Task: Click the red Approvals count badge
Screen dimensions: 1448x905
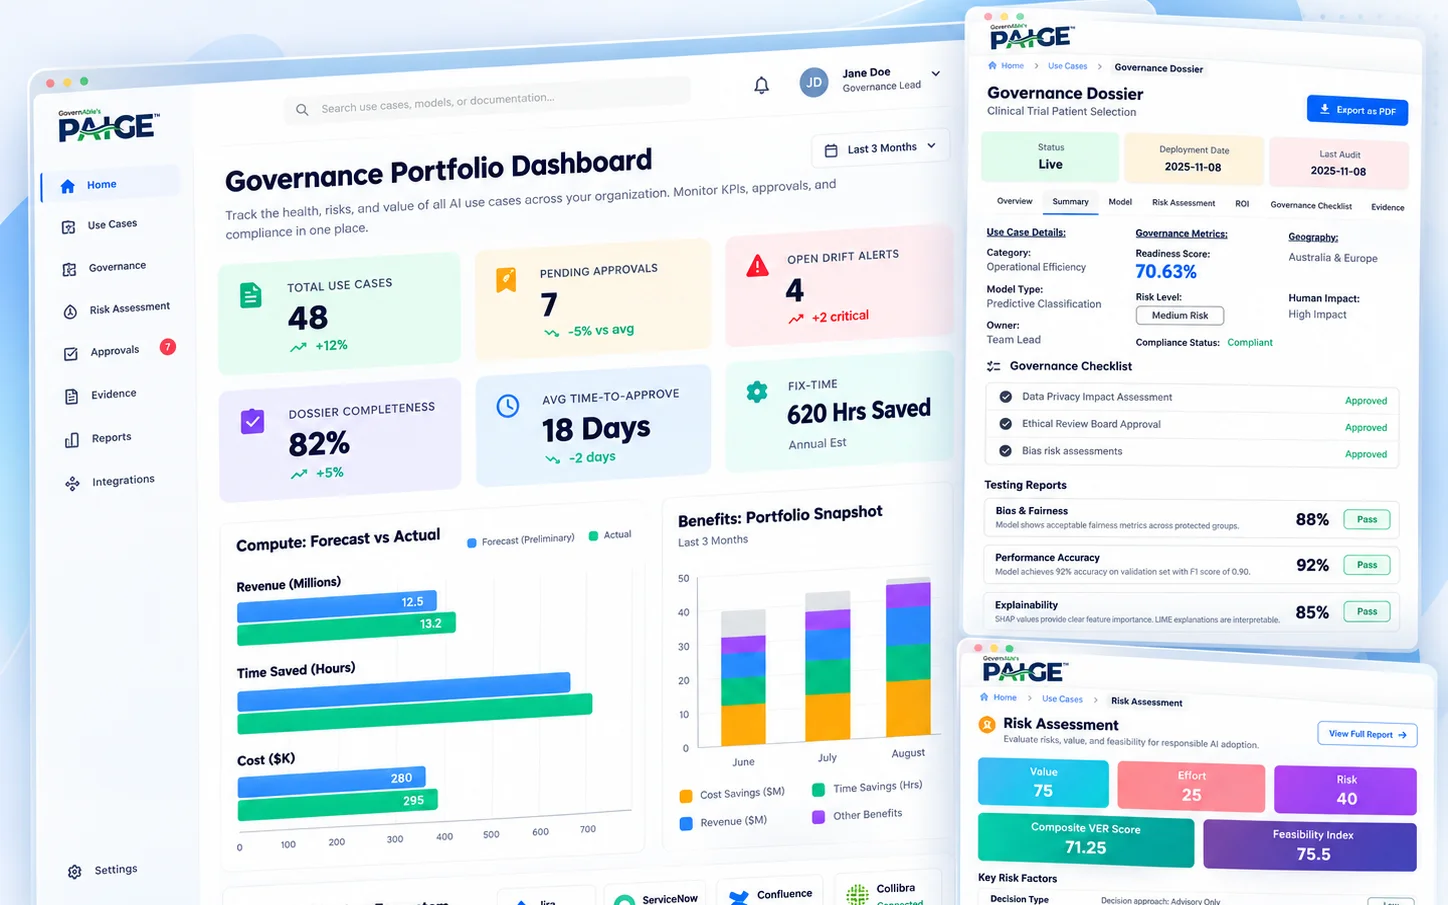Action: (x=168, y=347)
